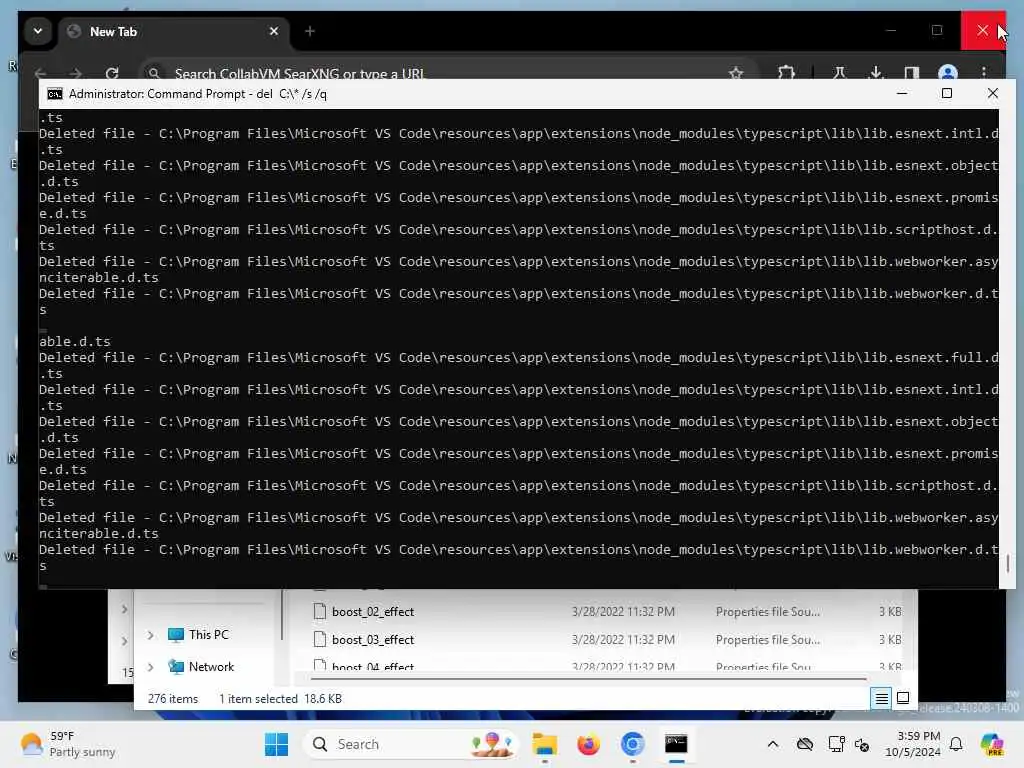Viewport: 1024px width, 768px height.
Task: Maximize the Chrome browser window
Action: 937,30
